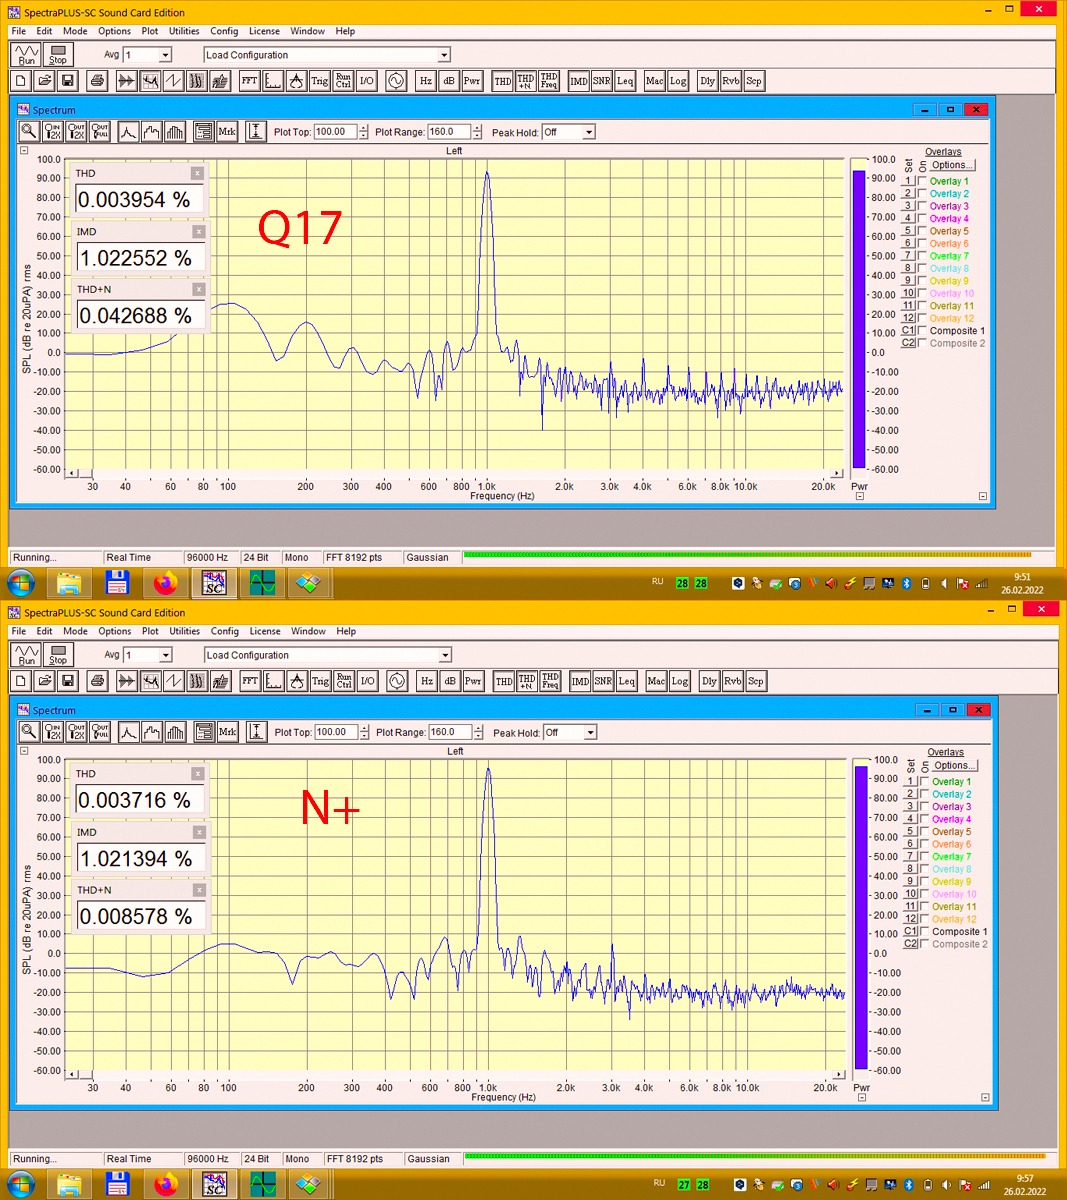Open Avg dropdown in Q17 window
1067x1200 pixels.
(165, 55)
